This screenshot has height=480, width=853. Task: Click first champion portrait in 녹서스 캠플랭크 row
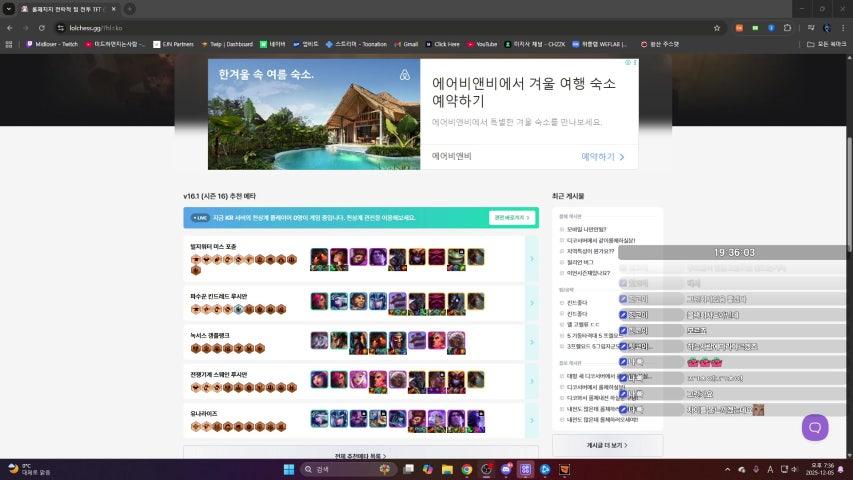[319, 341]
